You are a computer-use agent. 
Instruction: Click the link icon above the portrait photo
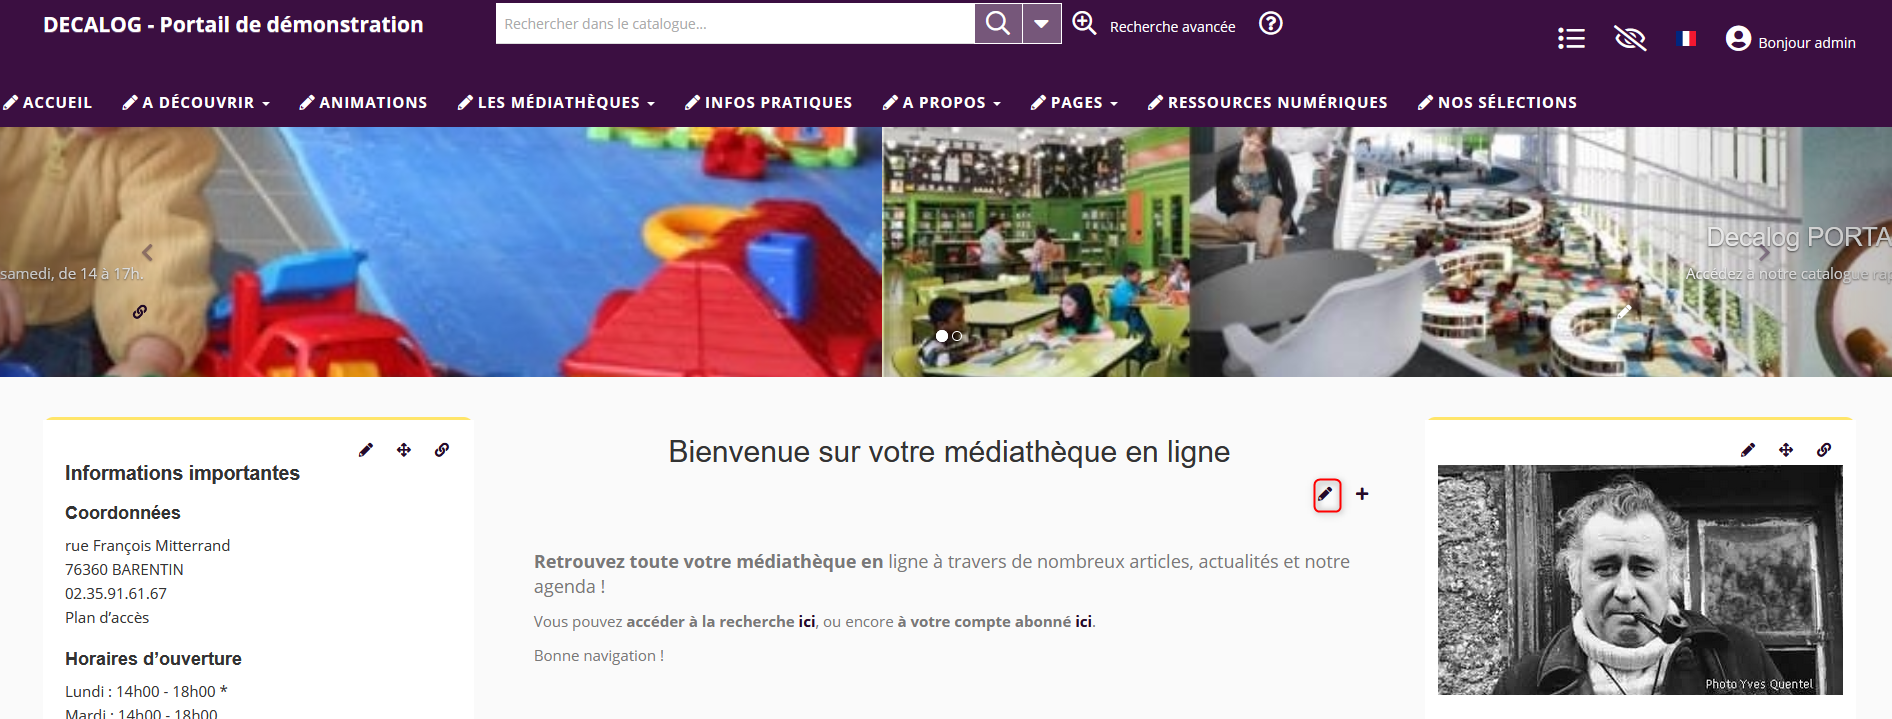(1824, 450)
